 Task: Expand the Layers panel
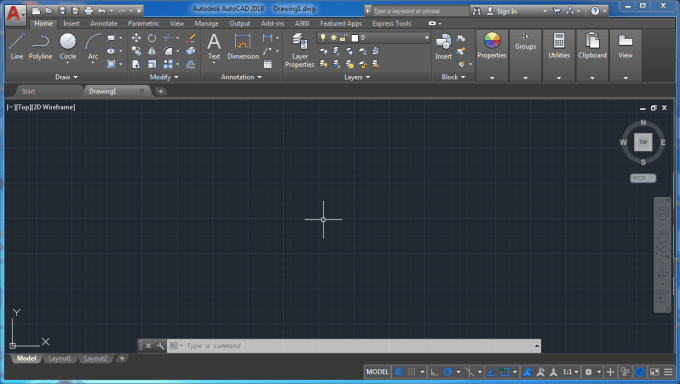coord(357,77)
